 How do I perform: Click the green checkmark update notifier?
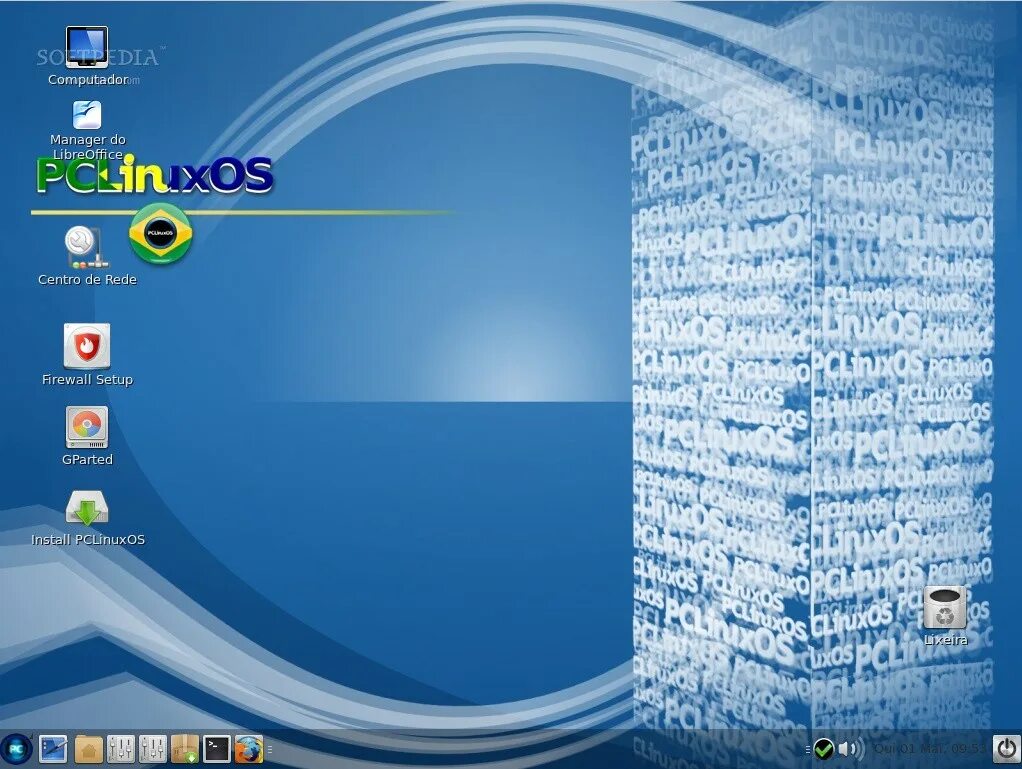pos(824,749)
